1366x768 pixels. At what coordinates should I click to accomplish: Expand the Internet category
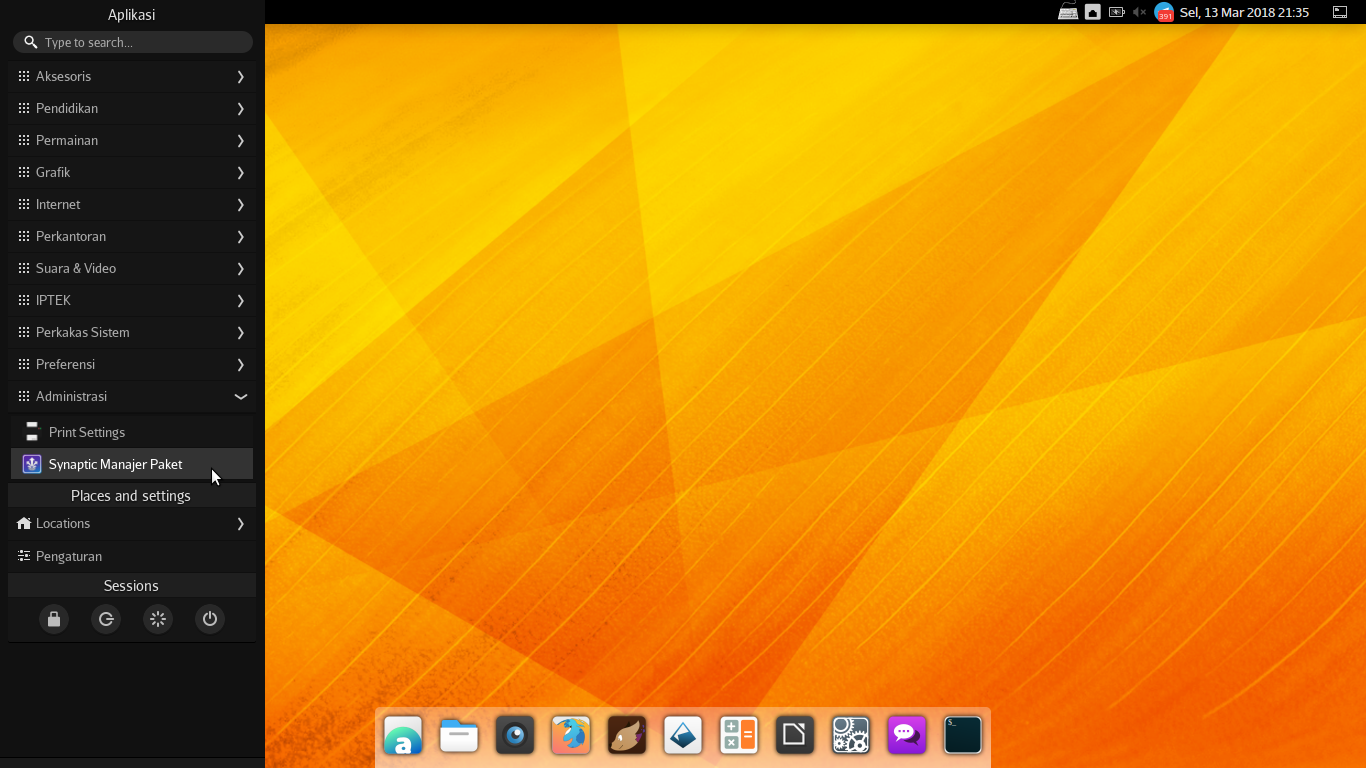tap(131, 205)
